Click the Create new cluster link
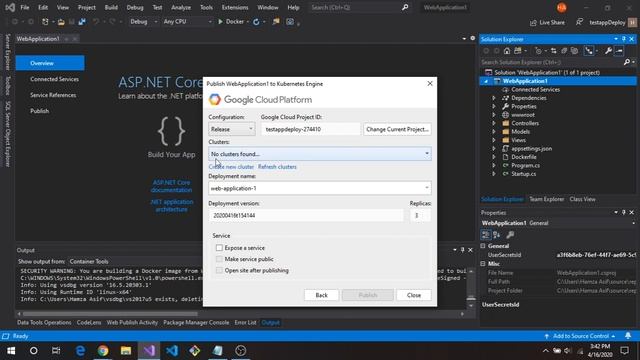 pyautogui.click(x=231, y=167)
